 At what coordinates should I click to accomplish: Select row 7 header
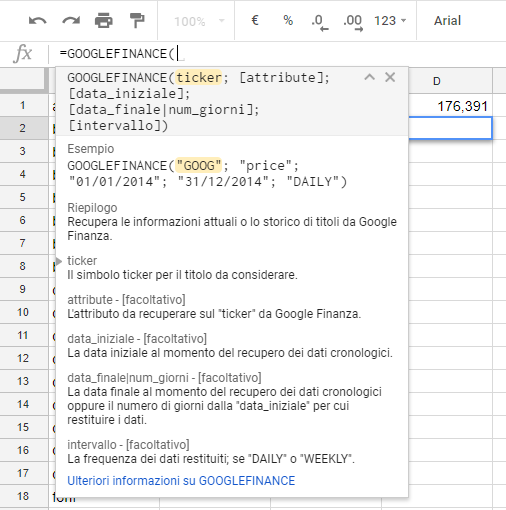(23, 243)
